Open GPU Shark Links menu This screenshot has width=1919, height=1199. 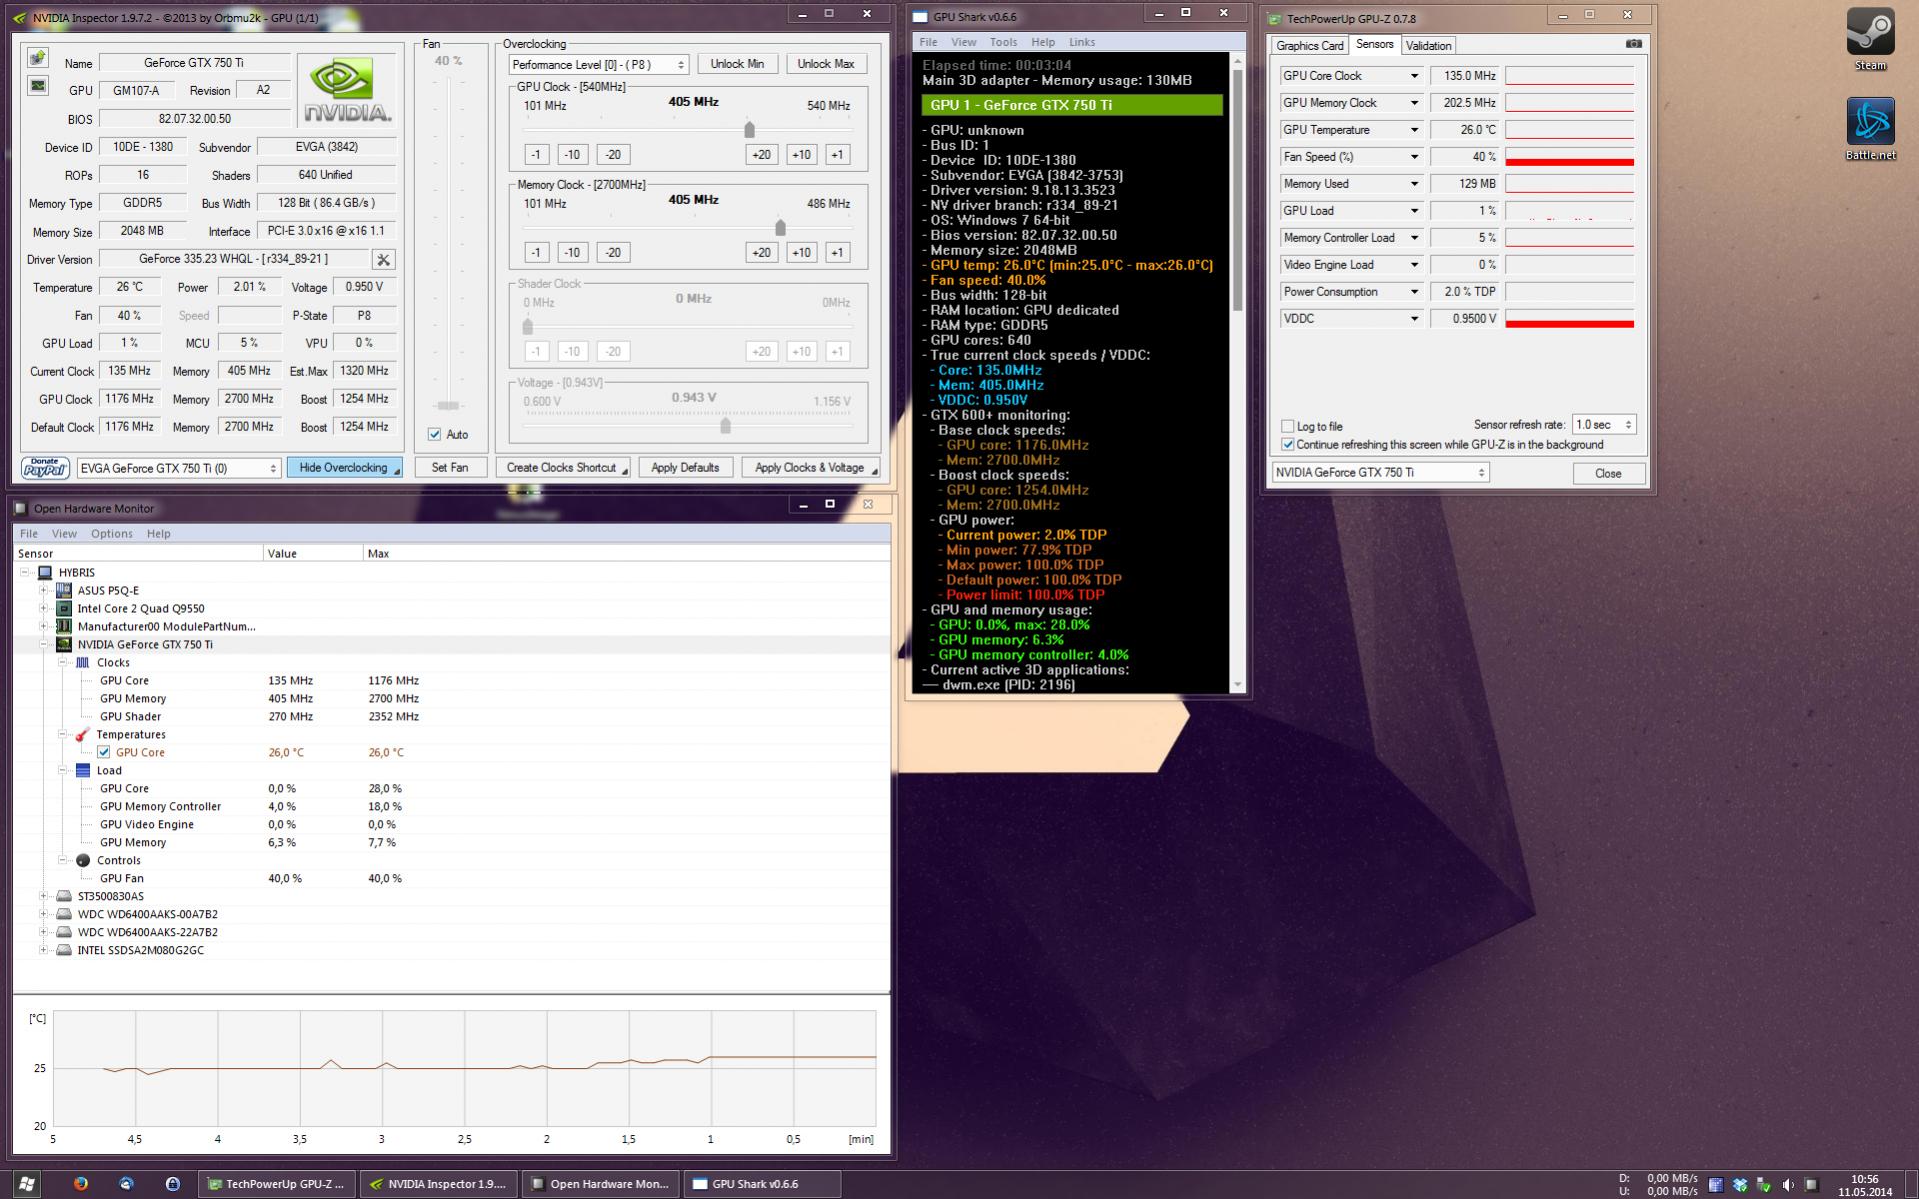[x=1082, y=42]
